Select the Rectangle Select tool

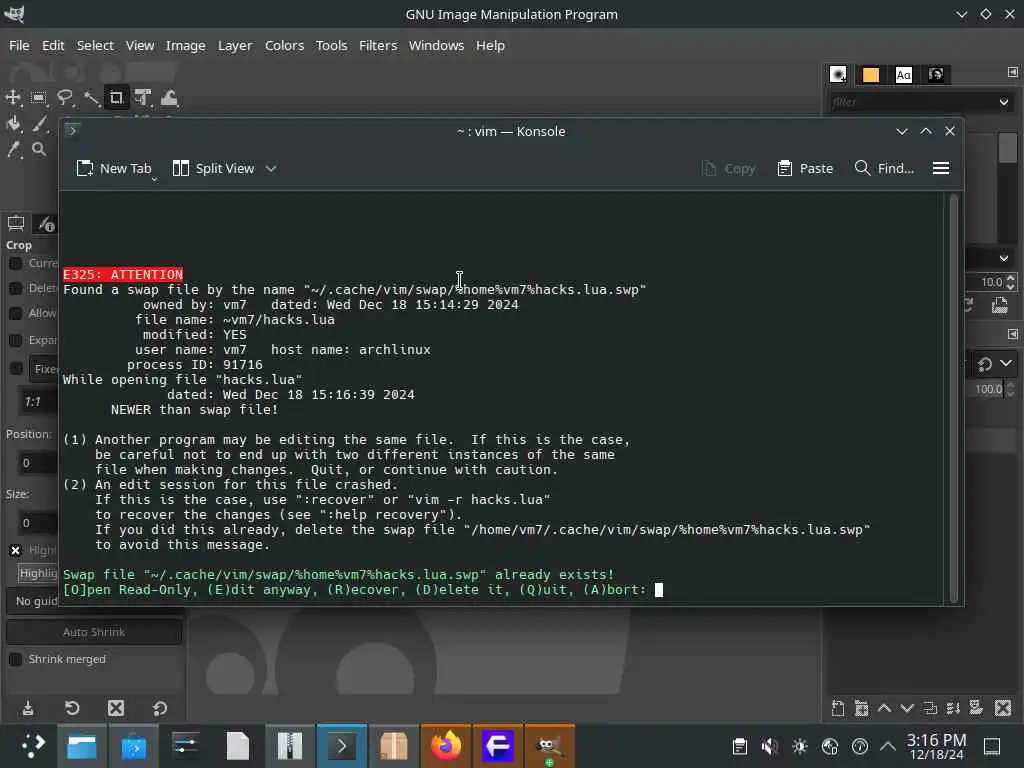tap(39, 98)
